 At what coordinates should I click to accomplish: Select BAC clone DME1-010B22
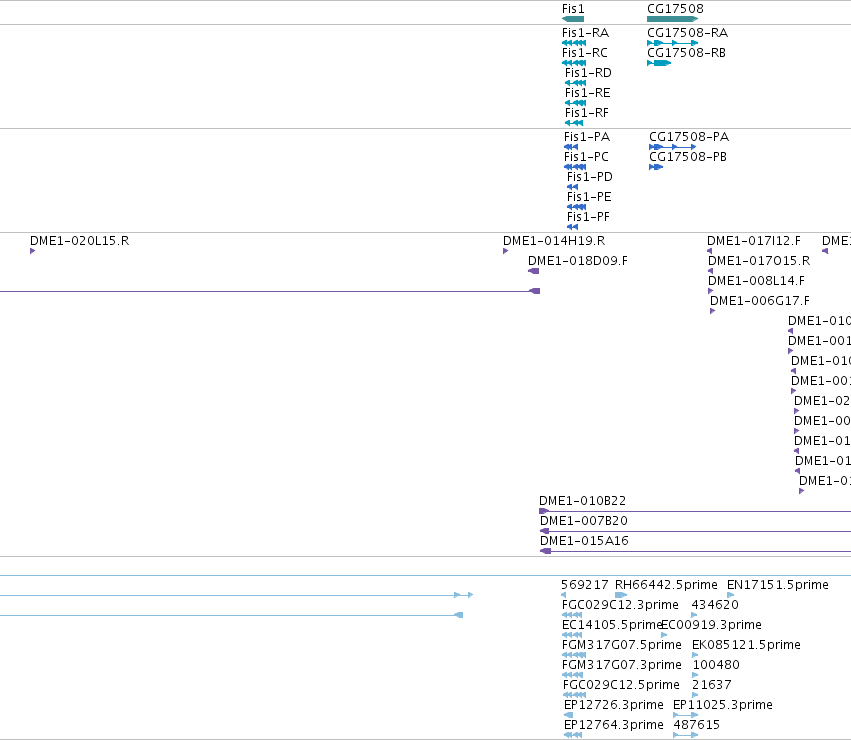[582, 501]
